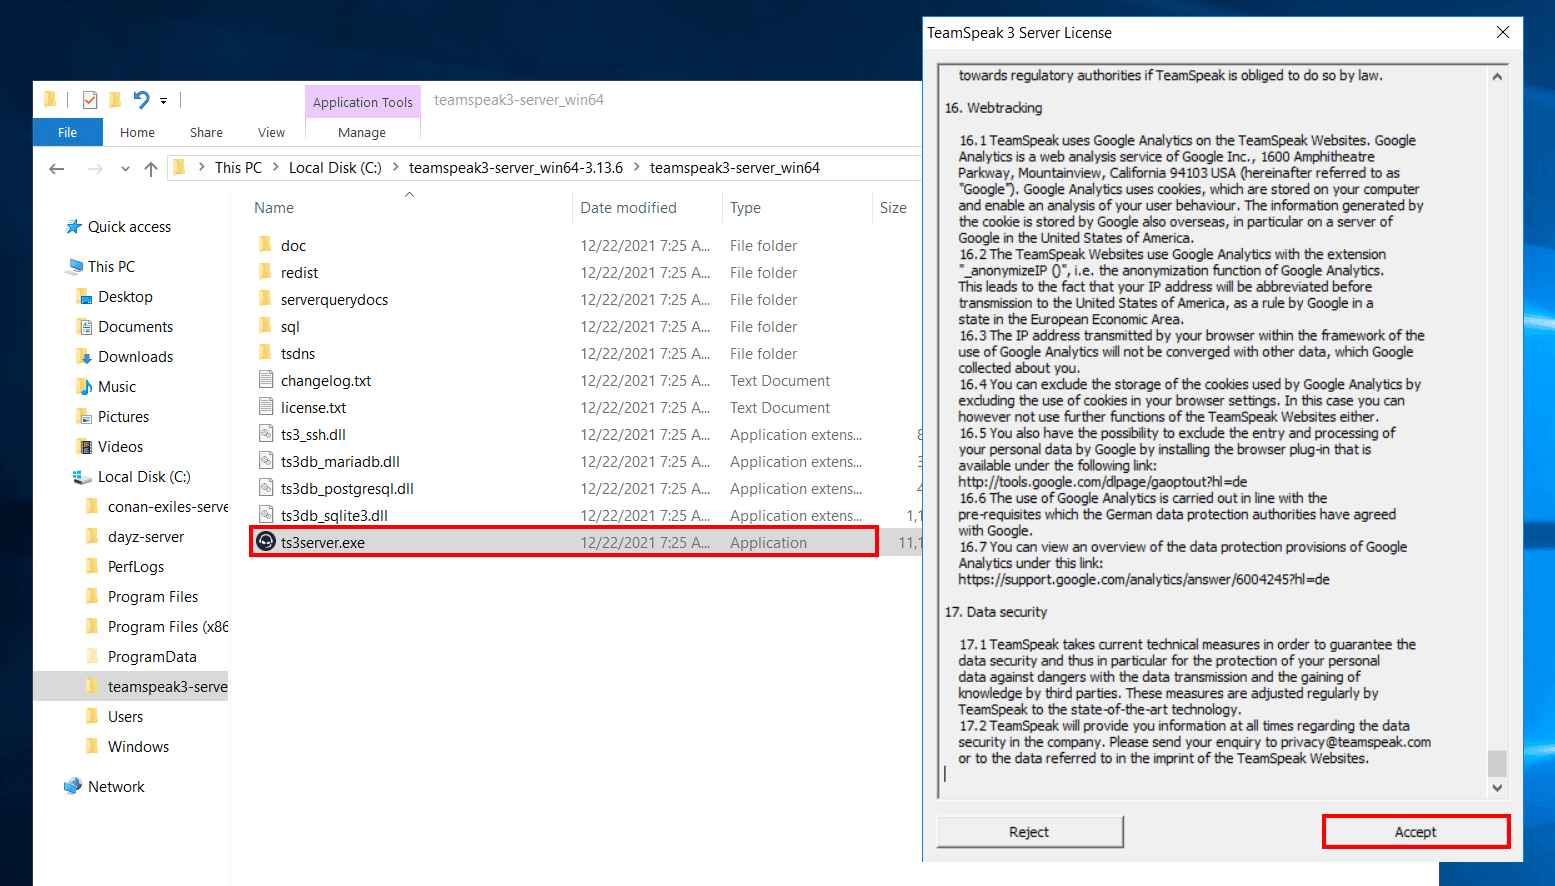Screen dimensions: 1555x886
Task: Sort files by Date modified column
Action: pyautogui.click(x=628, y=208)
